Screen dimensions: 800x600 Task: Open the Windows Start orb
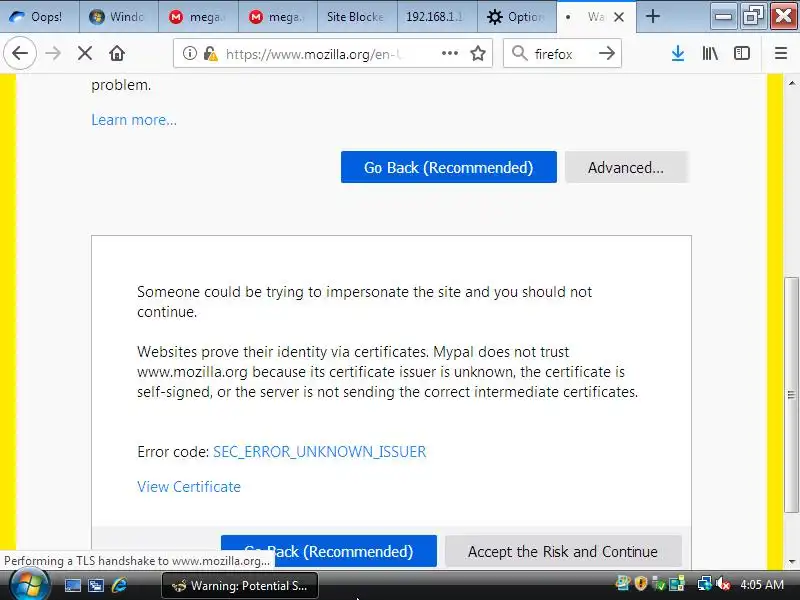coord(29,585)
